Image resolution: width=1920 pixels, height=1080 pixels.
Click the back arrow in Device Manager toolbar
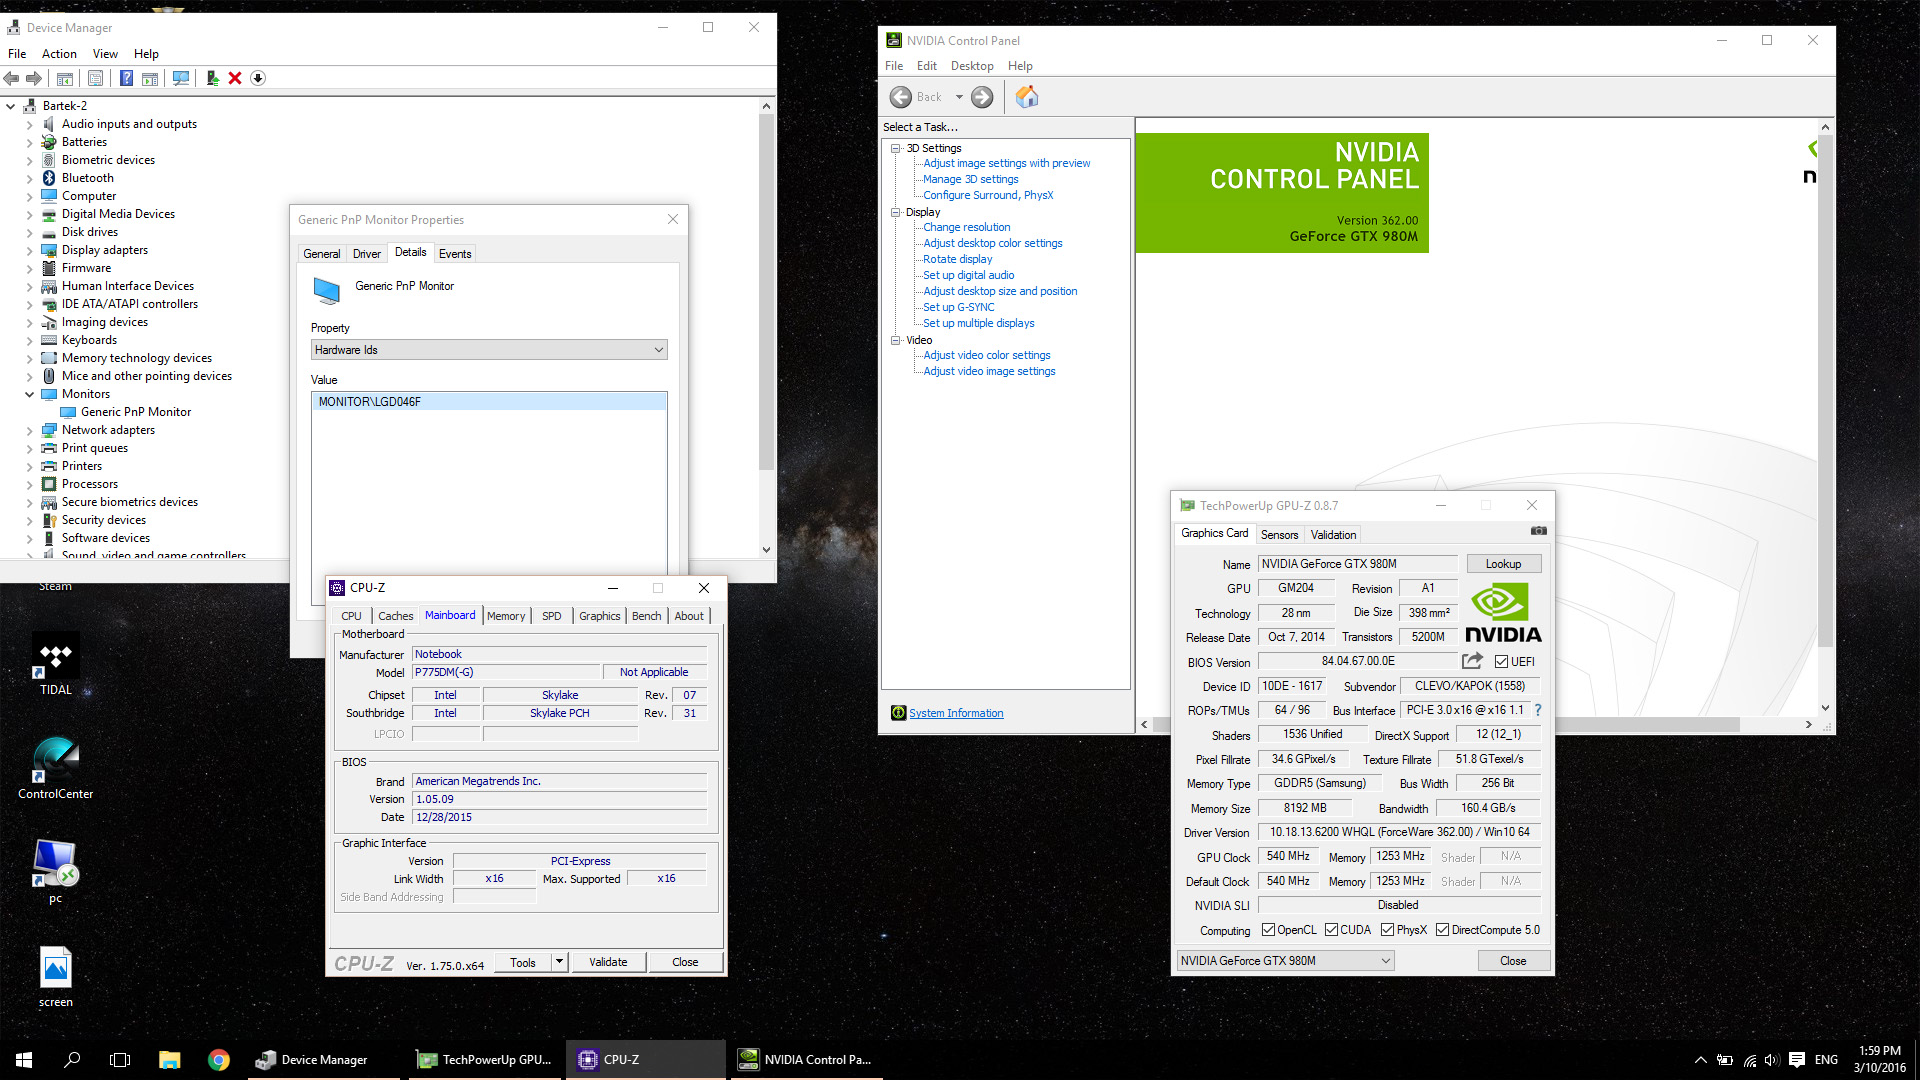(12, 78)
